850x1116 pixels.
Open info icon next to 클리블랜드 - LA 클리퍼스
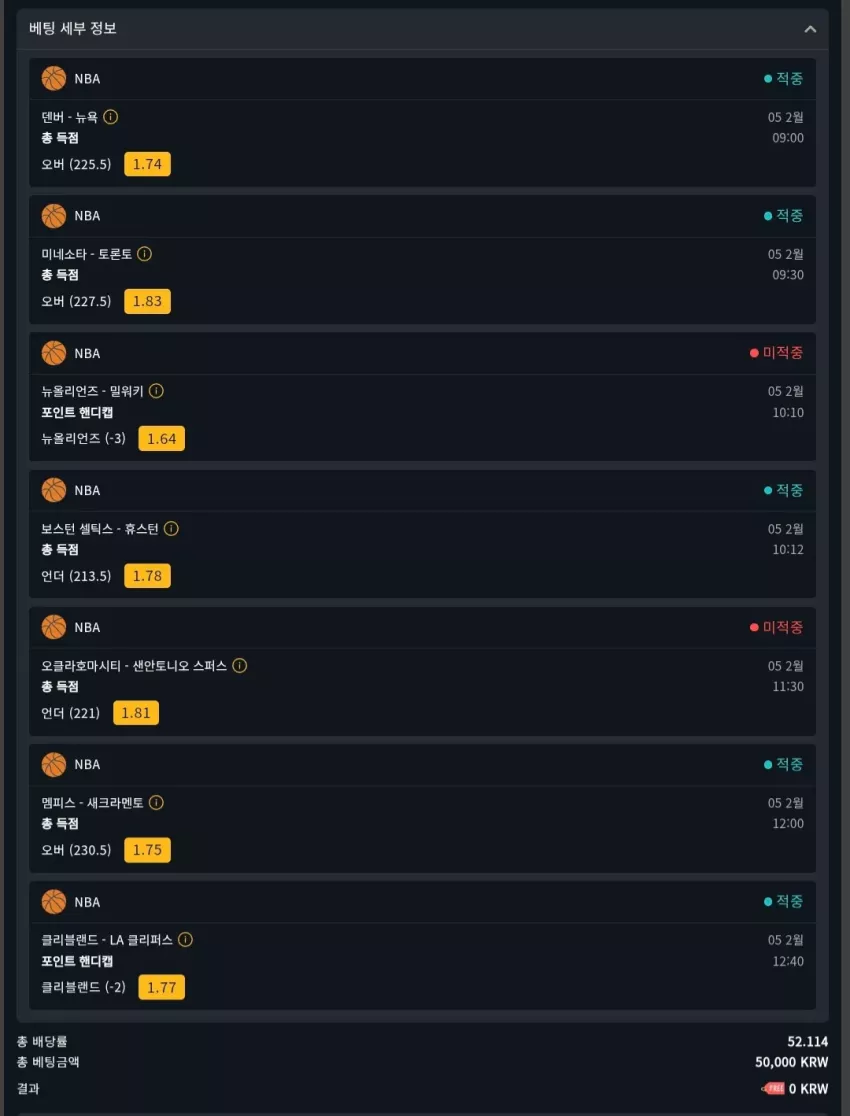click(x=185, y=939)
